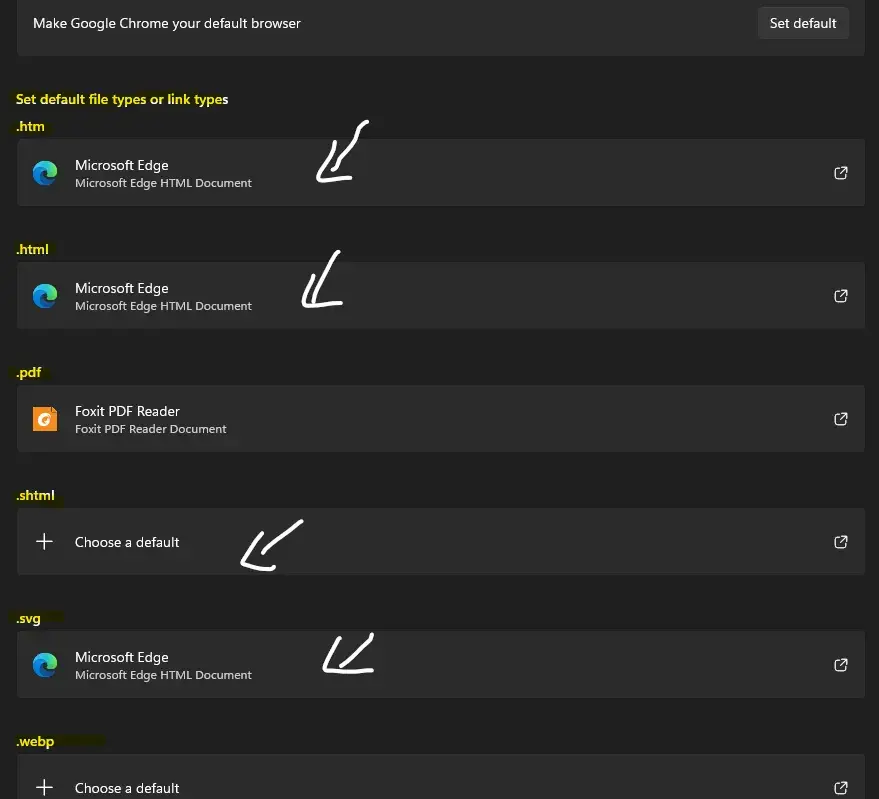Click the Set default button for Chrome
The height and width of the screenshot is (799, 879).
pos(803,23)
